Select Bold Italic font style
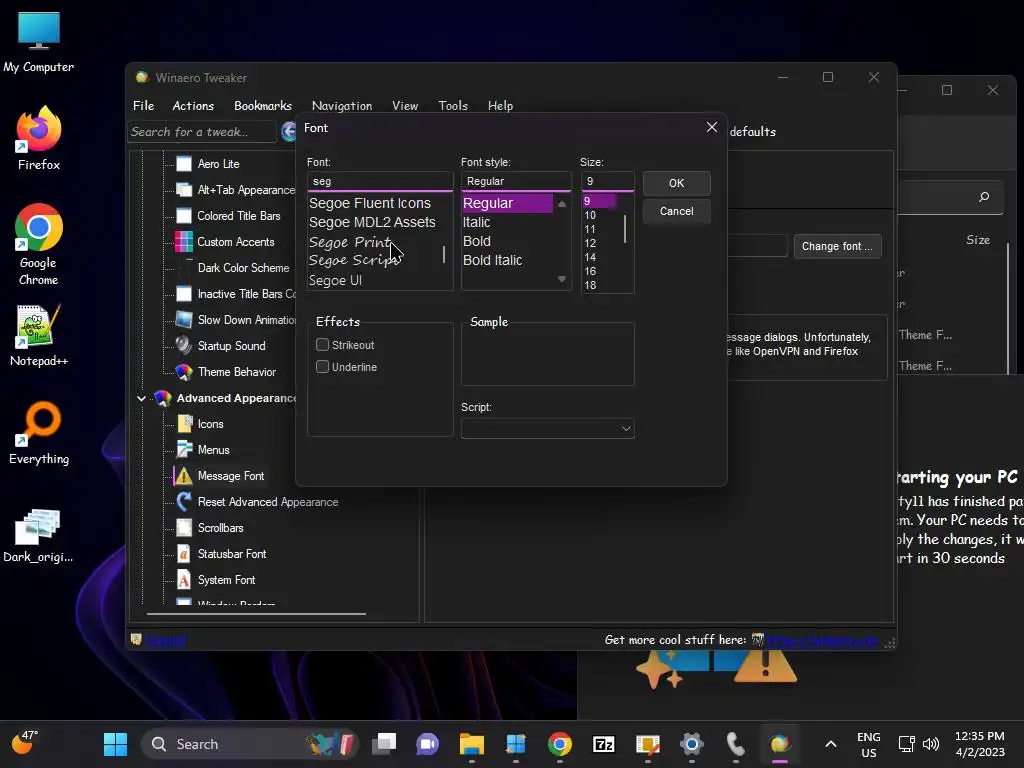This screenshot has width=1024, height=768. coord(492,260)
